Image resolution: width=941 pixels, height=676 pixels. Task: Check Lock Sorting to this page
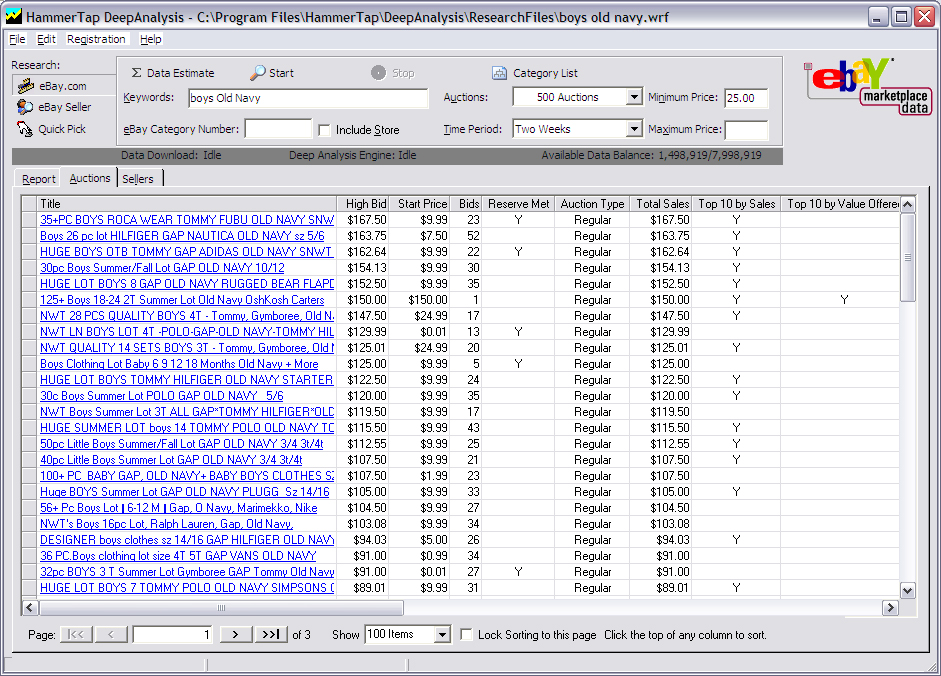(x=466, y=635)
